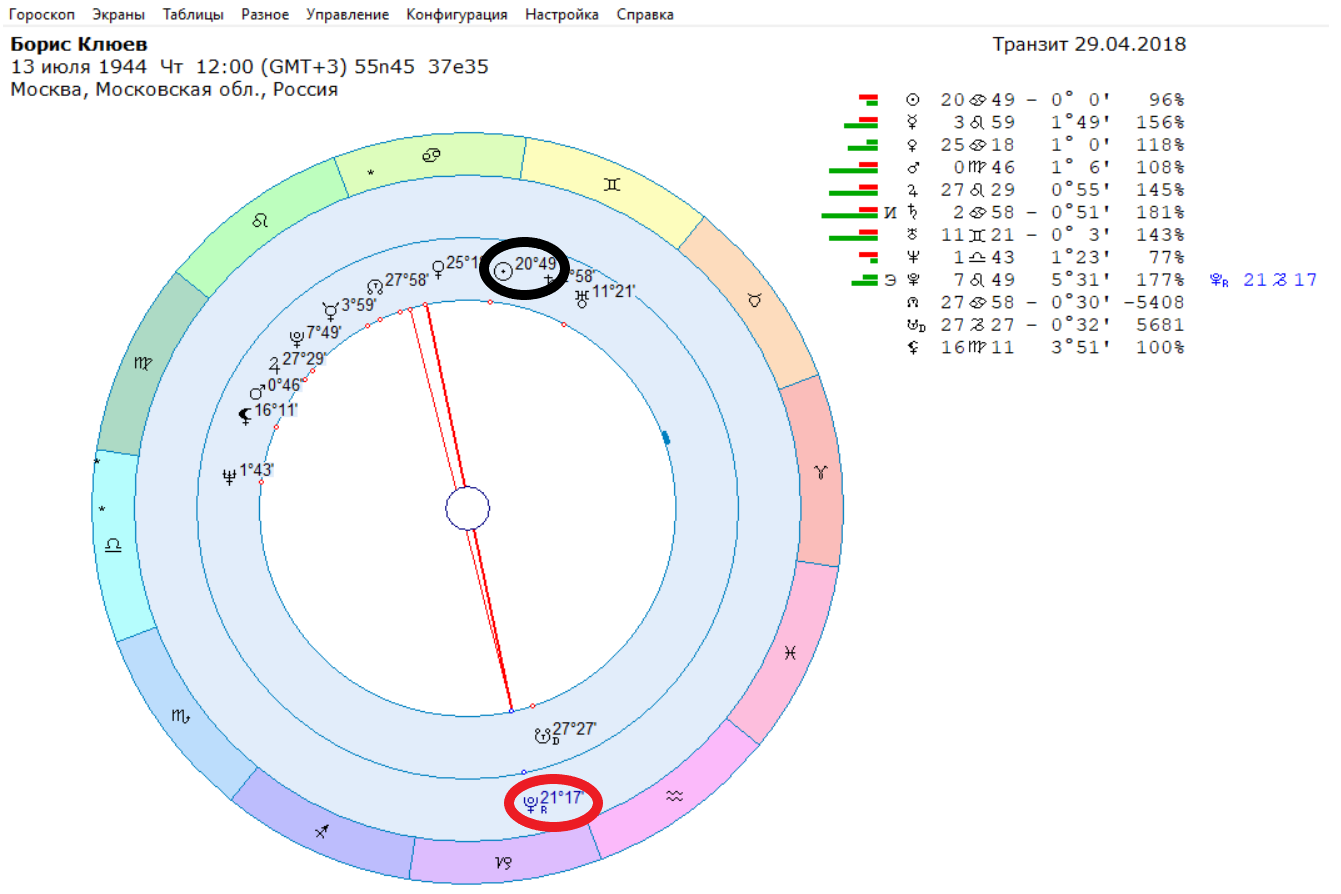This screenshot has height=894, width=1341.
Task: Click the blue marker on the inner circle
Action: [666, 437]
